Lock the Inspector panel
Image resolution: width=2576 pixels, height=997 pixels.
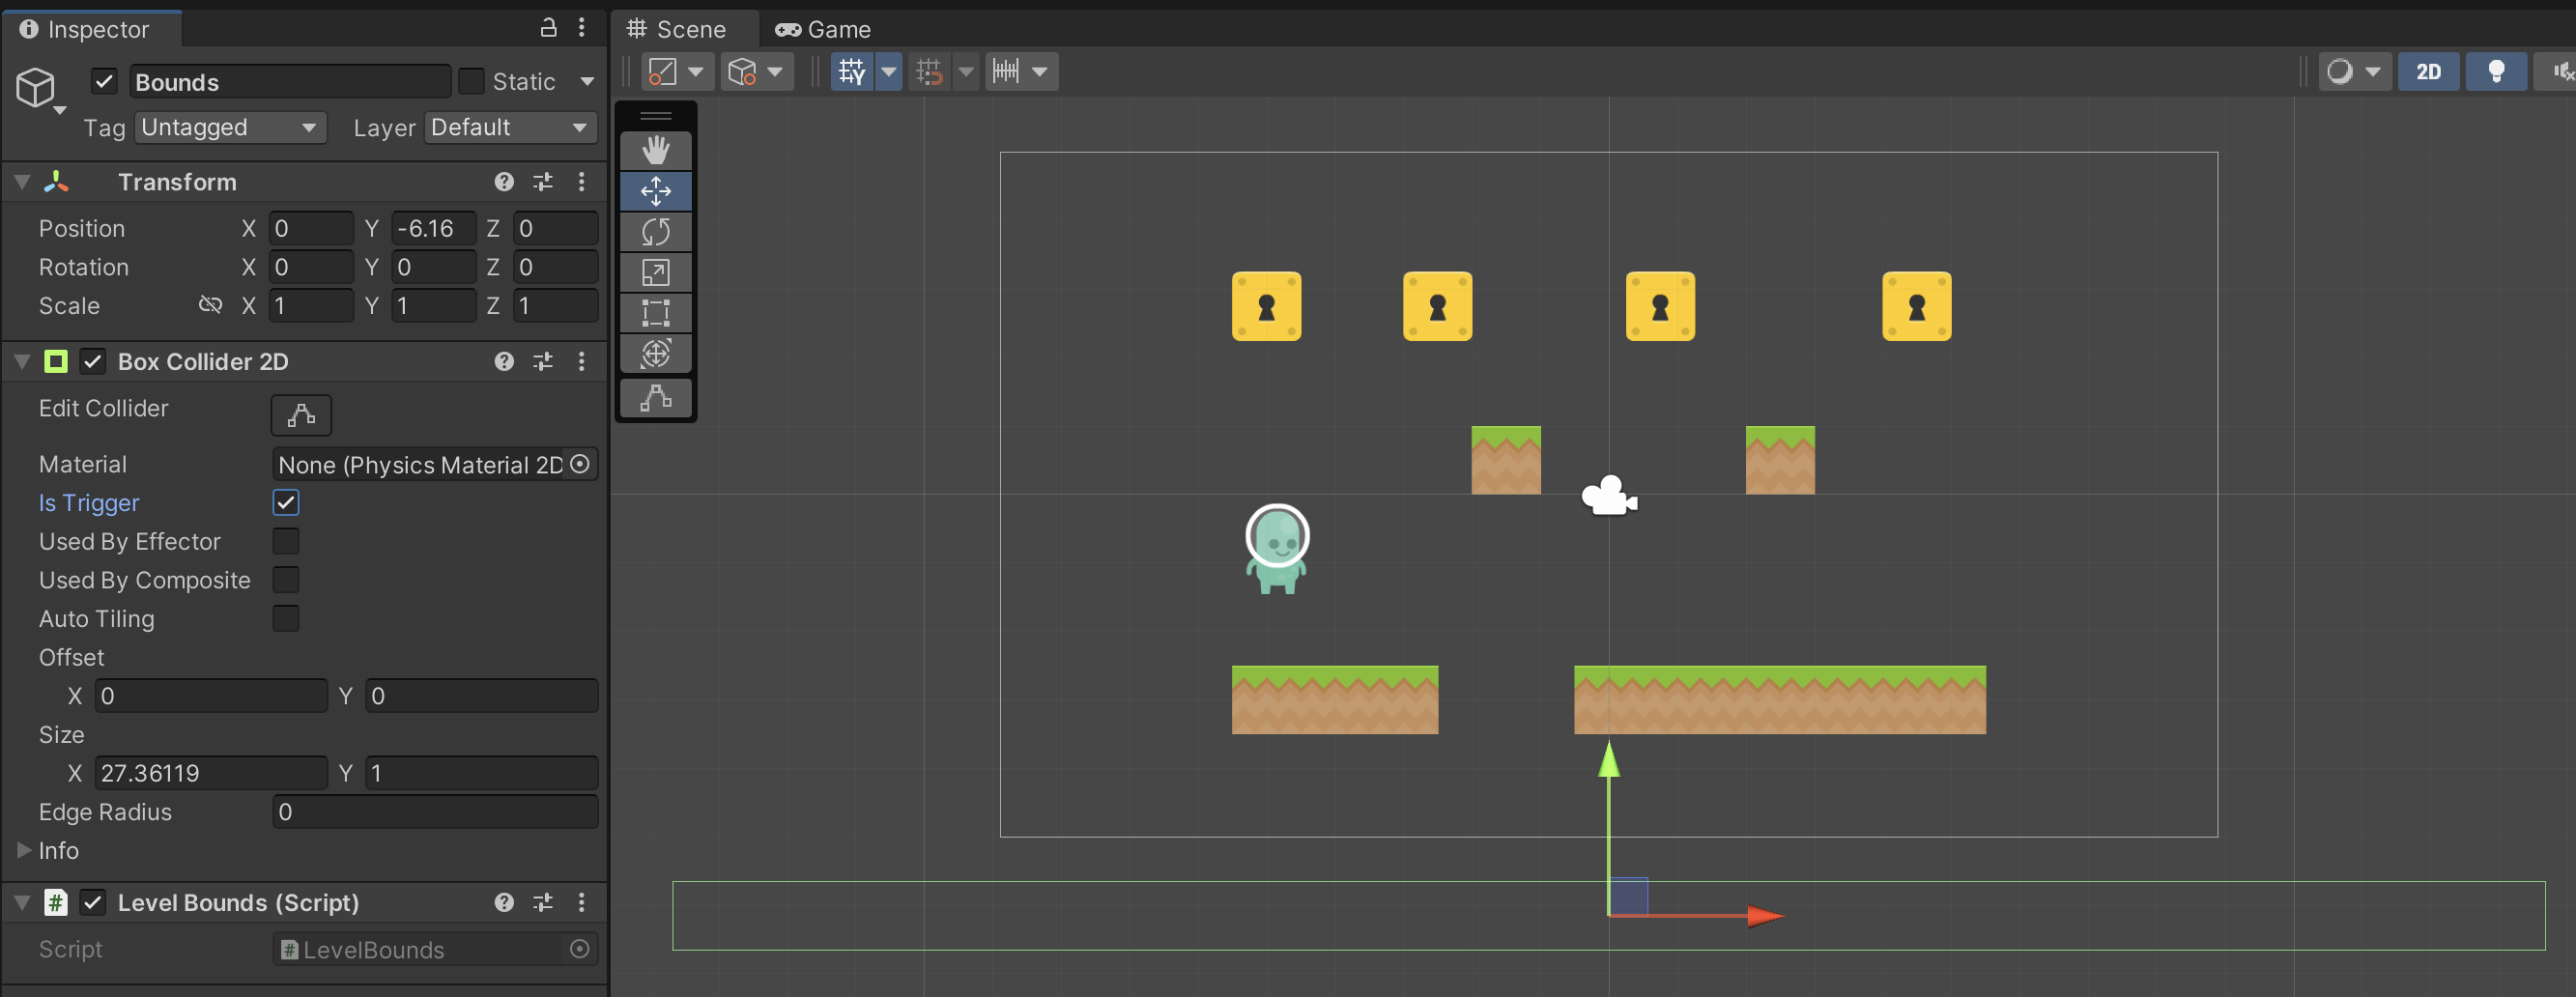pos(548,28)
